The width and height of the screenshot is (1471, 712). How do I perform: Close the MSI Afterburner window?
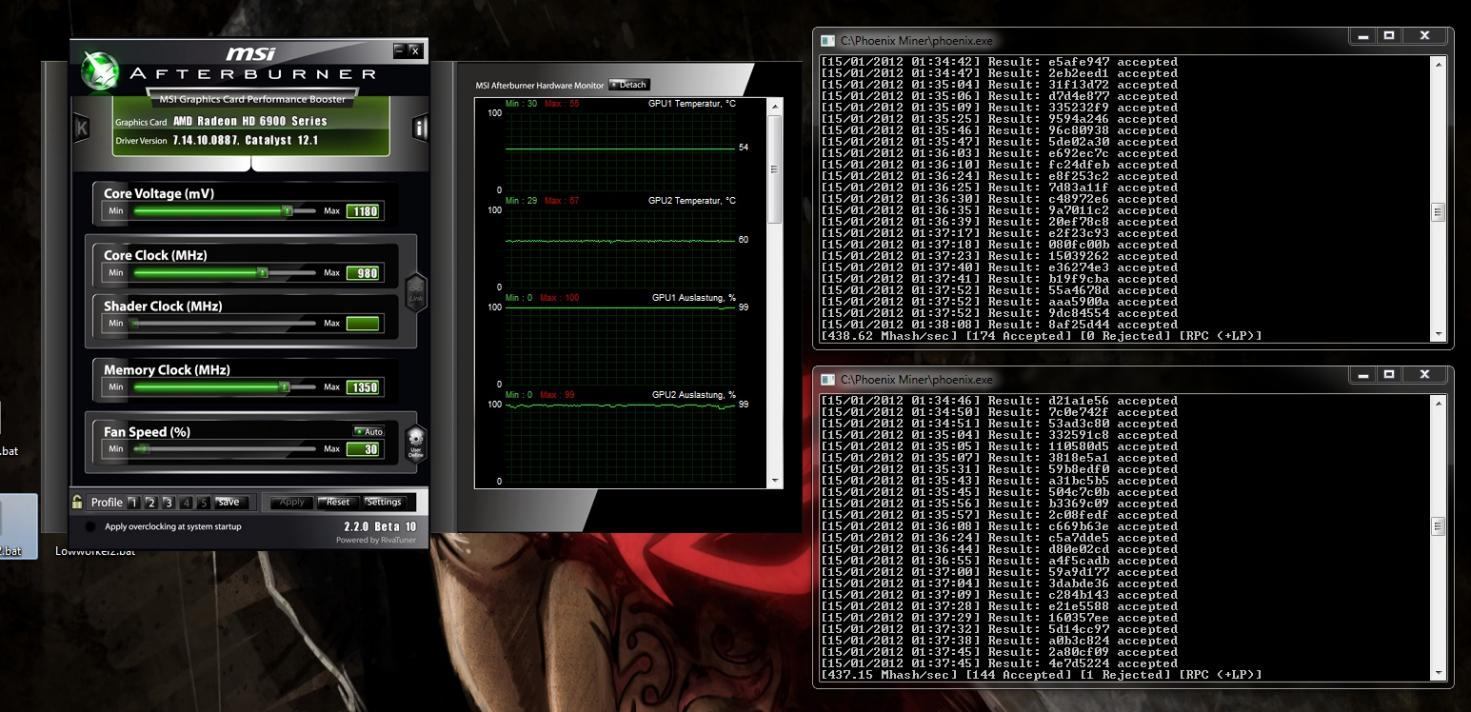tap(415, 50)
